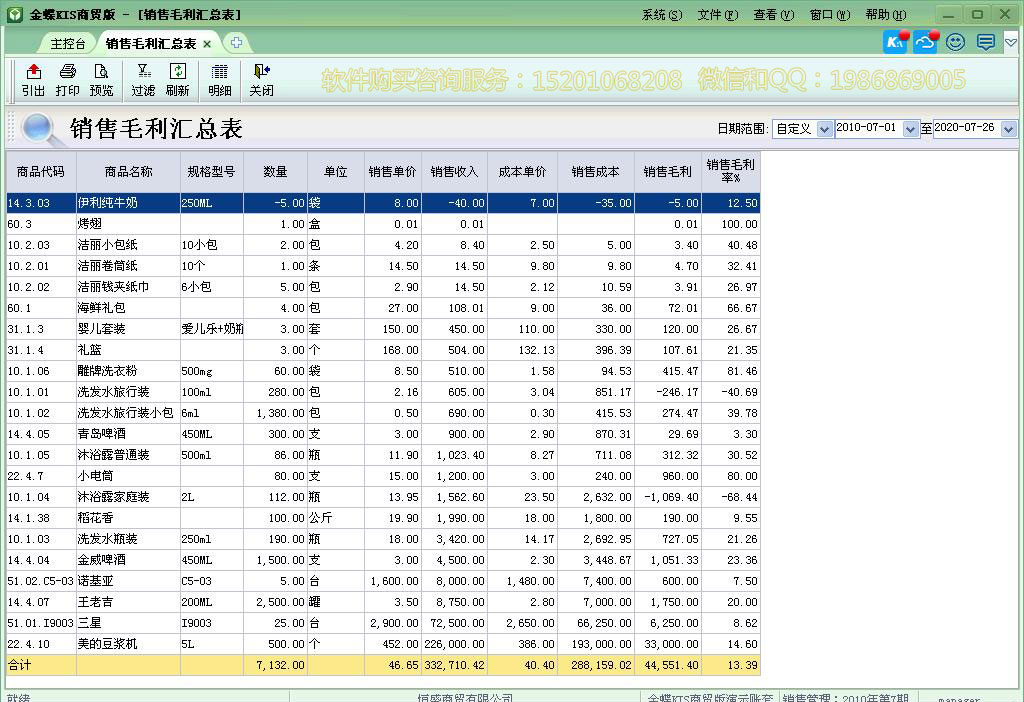Open the 帮助 help menu
Viewport: 1024px width, 702px height.
click(x=884, y=14)
